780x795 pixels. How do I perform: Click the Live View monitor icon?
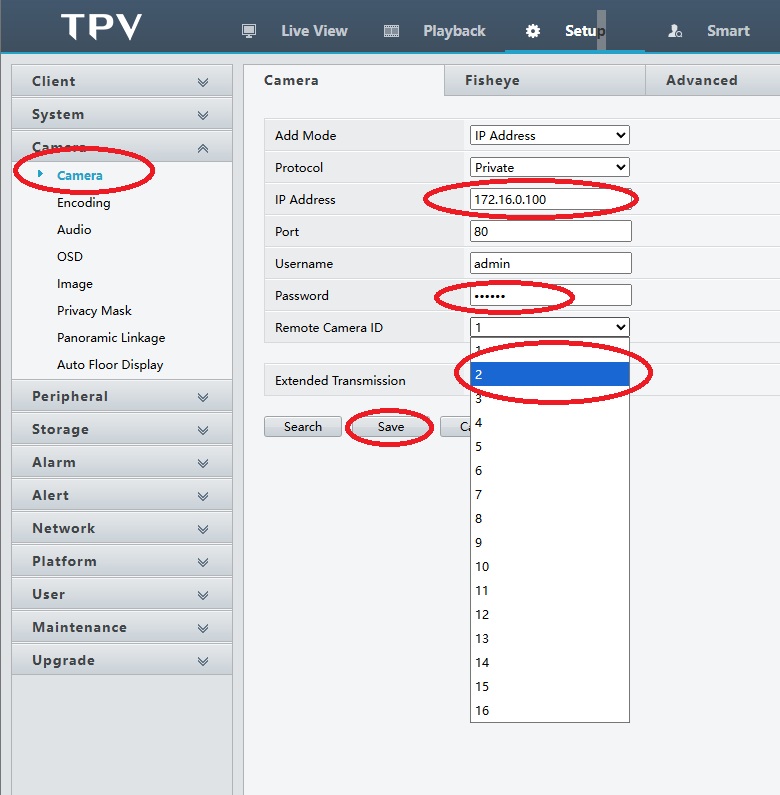(x=249, y=31)
